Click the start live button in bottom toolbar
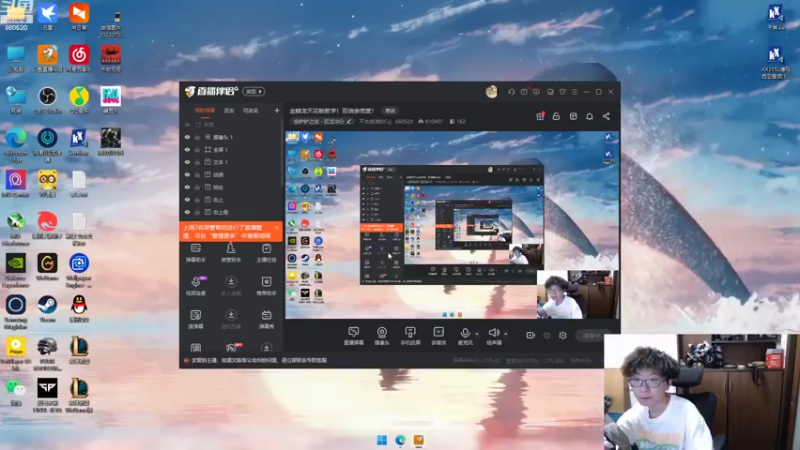 pos(591,335)
